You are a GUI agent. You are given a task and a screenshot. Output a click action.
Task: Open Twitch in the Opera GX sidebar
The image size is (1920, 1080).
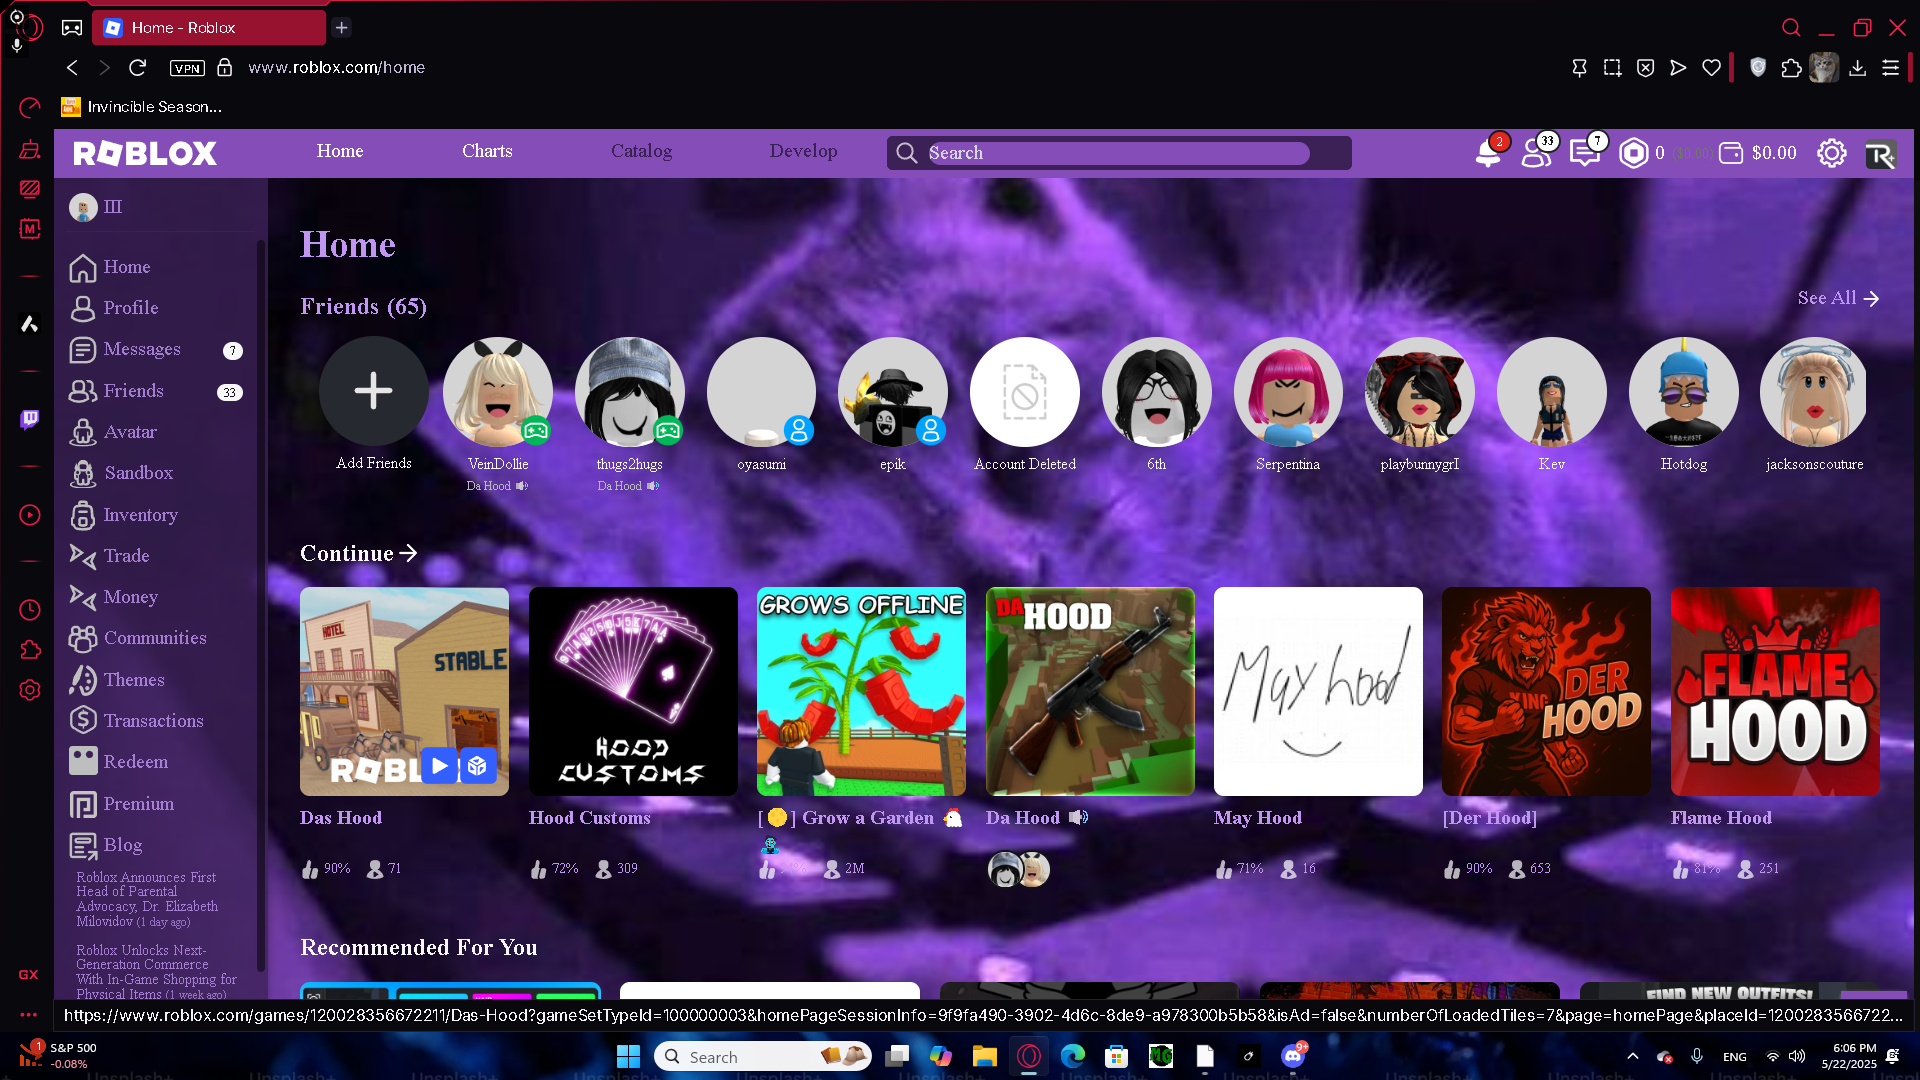(30, 419)
